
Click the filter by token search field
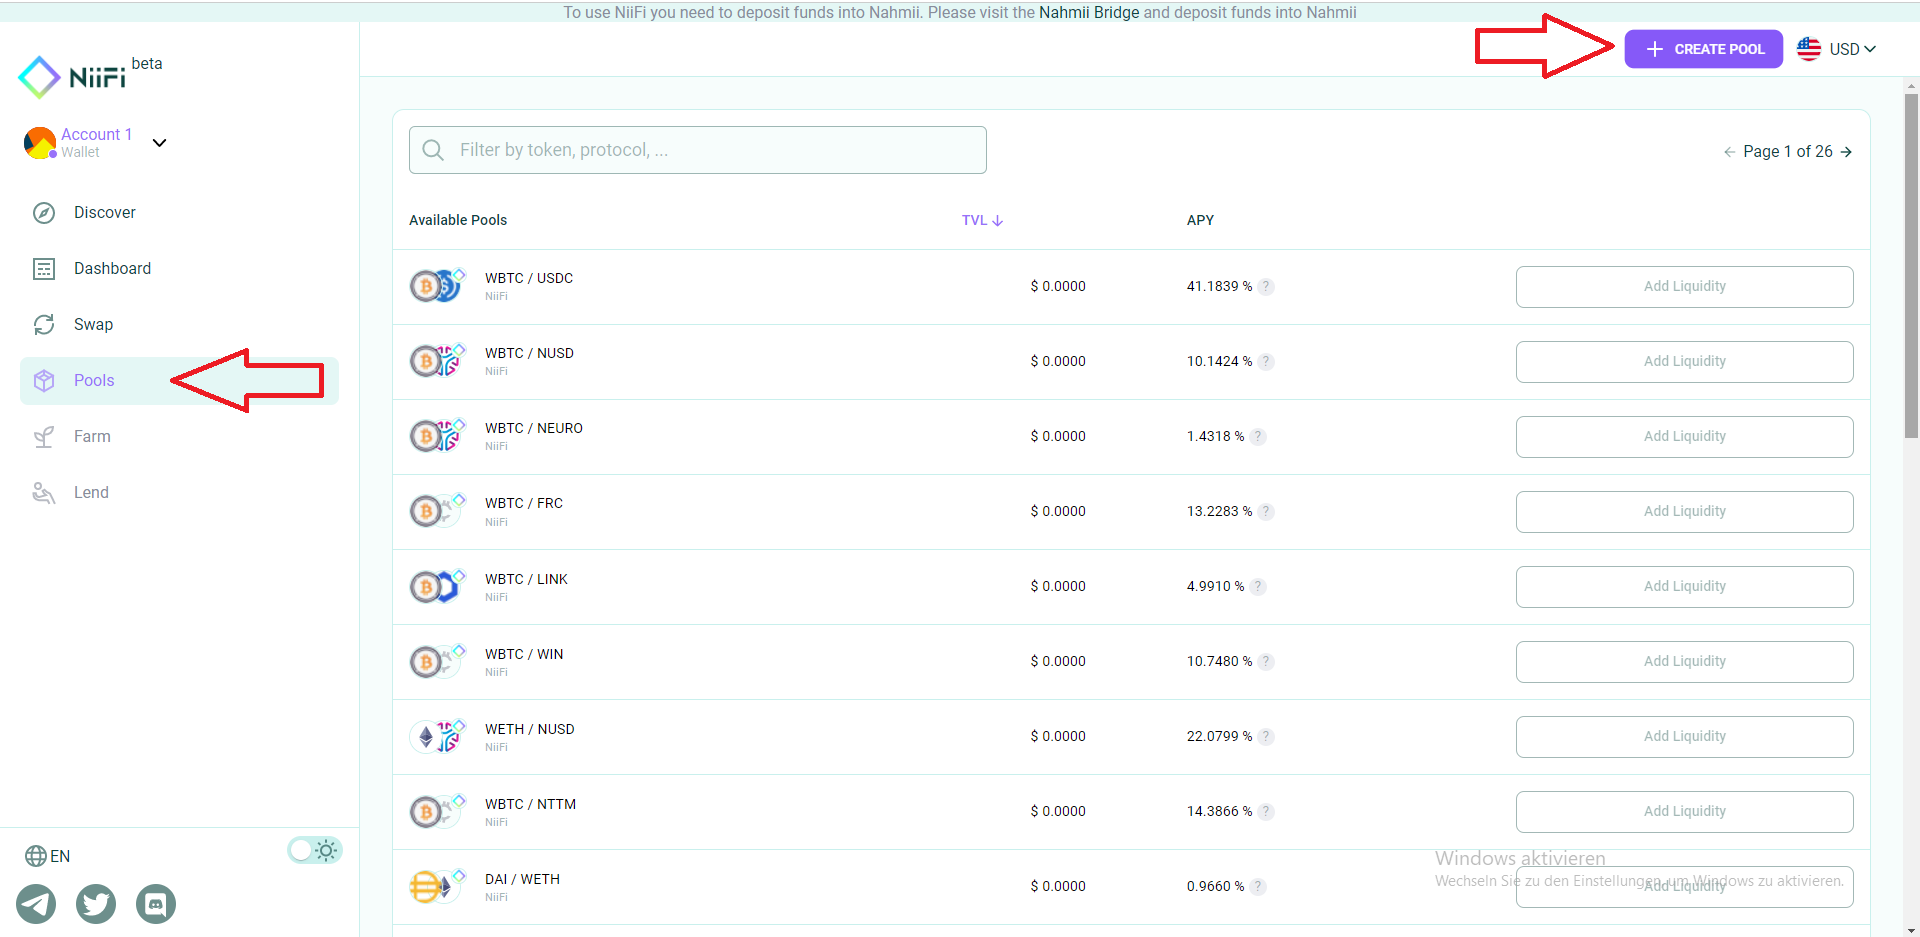(698, 150)
